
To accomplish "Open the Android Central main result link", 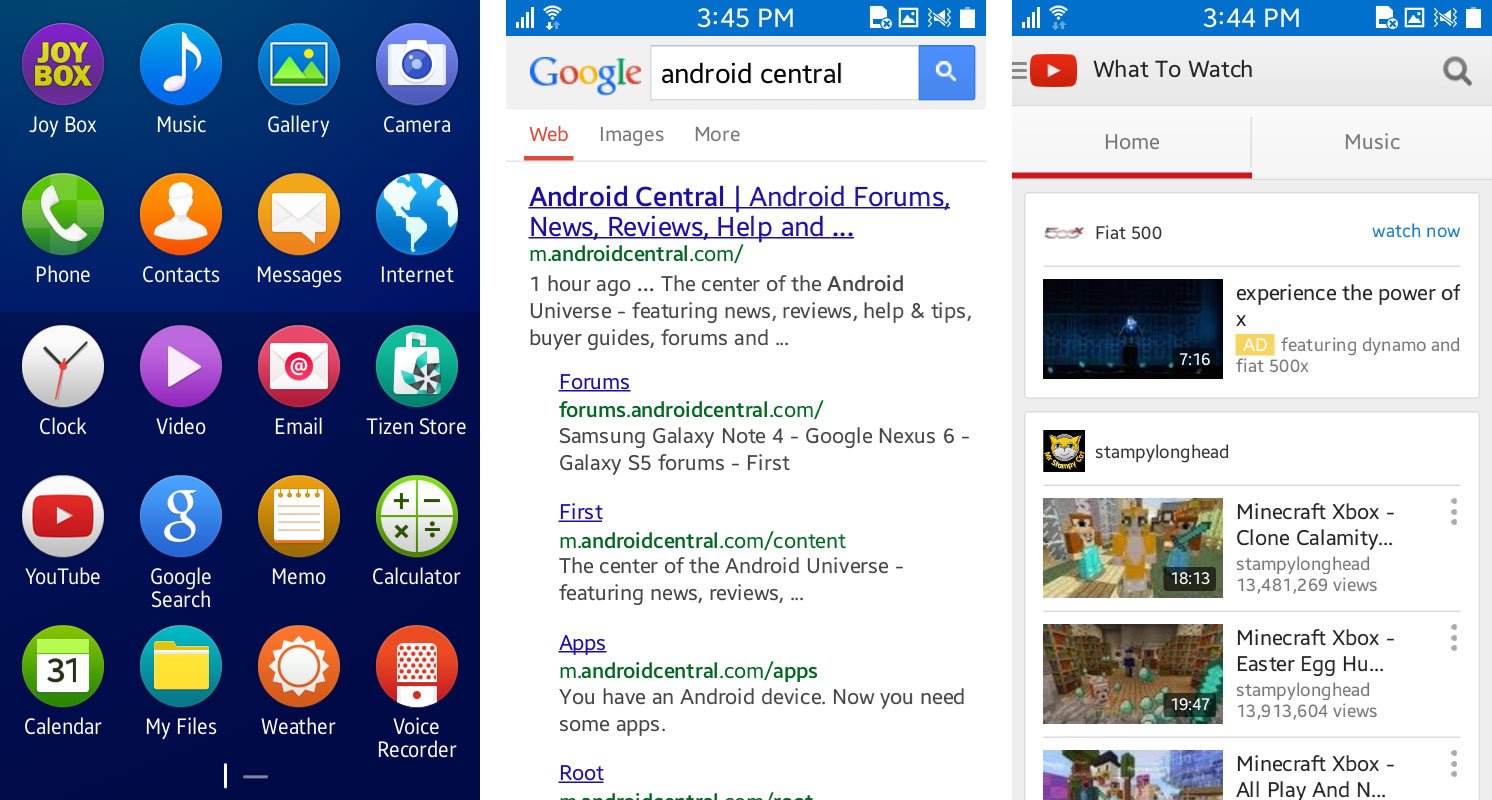I will click(x=739, y=212).
